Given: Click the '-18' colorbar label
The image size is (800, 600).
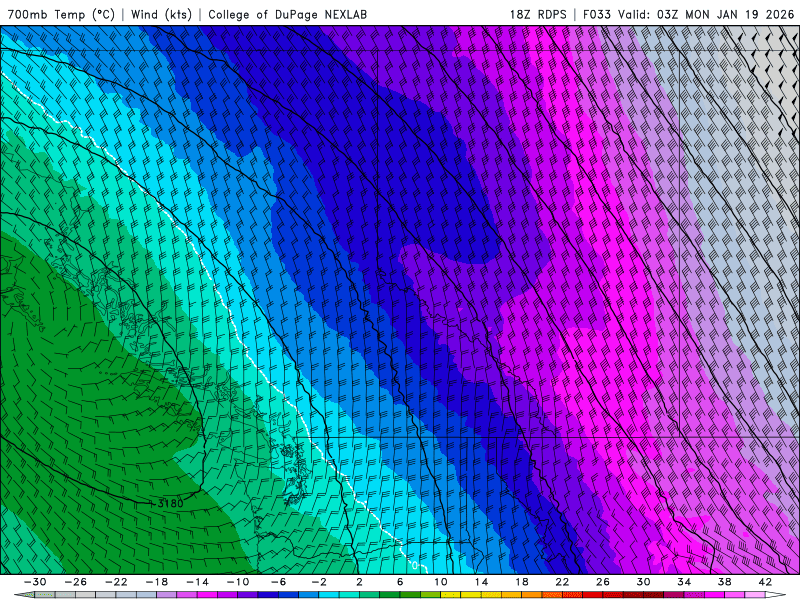Looking at the screenshot, I should click(157, 582).
